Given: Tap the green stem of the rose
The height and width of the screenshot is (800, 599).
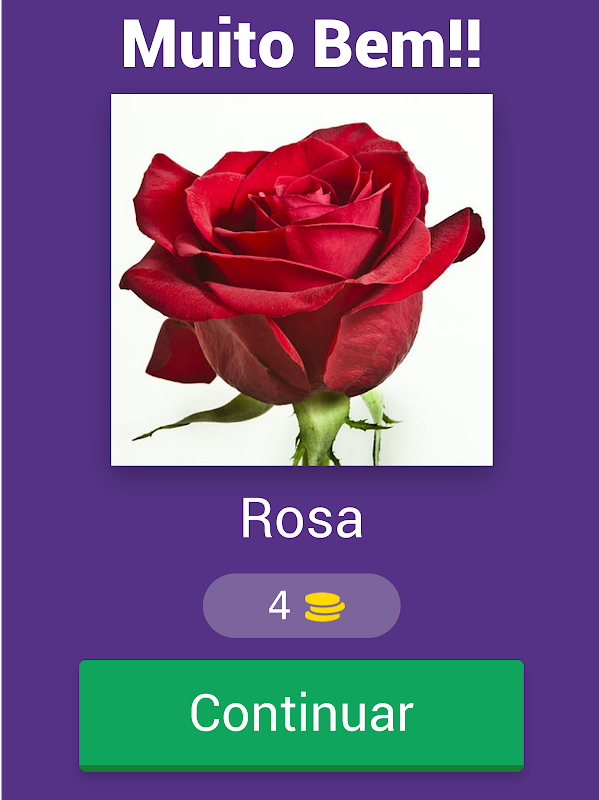Looking at the screenshot, I should (320, 429).
